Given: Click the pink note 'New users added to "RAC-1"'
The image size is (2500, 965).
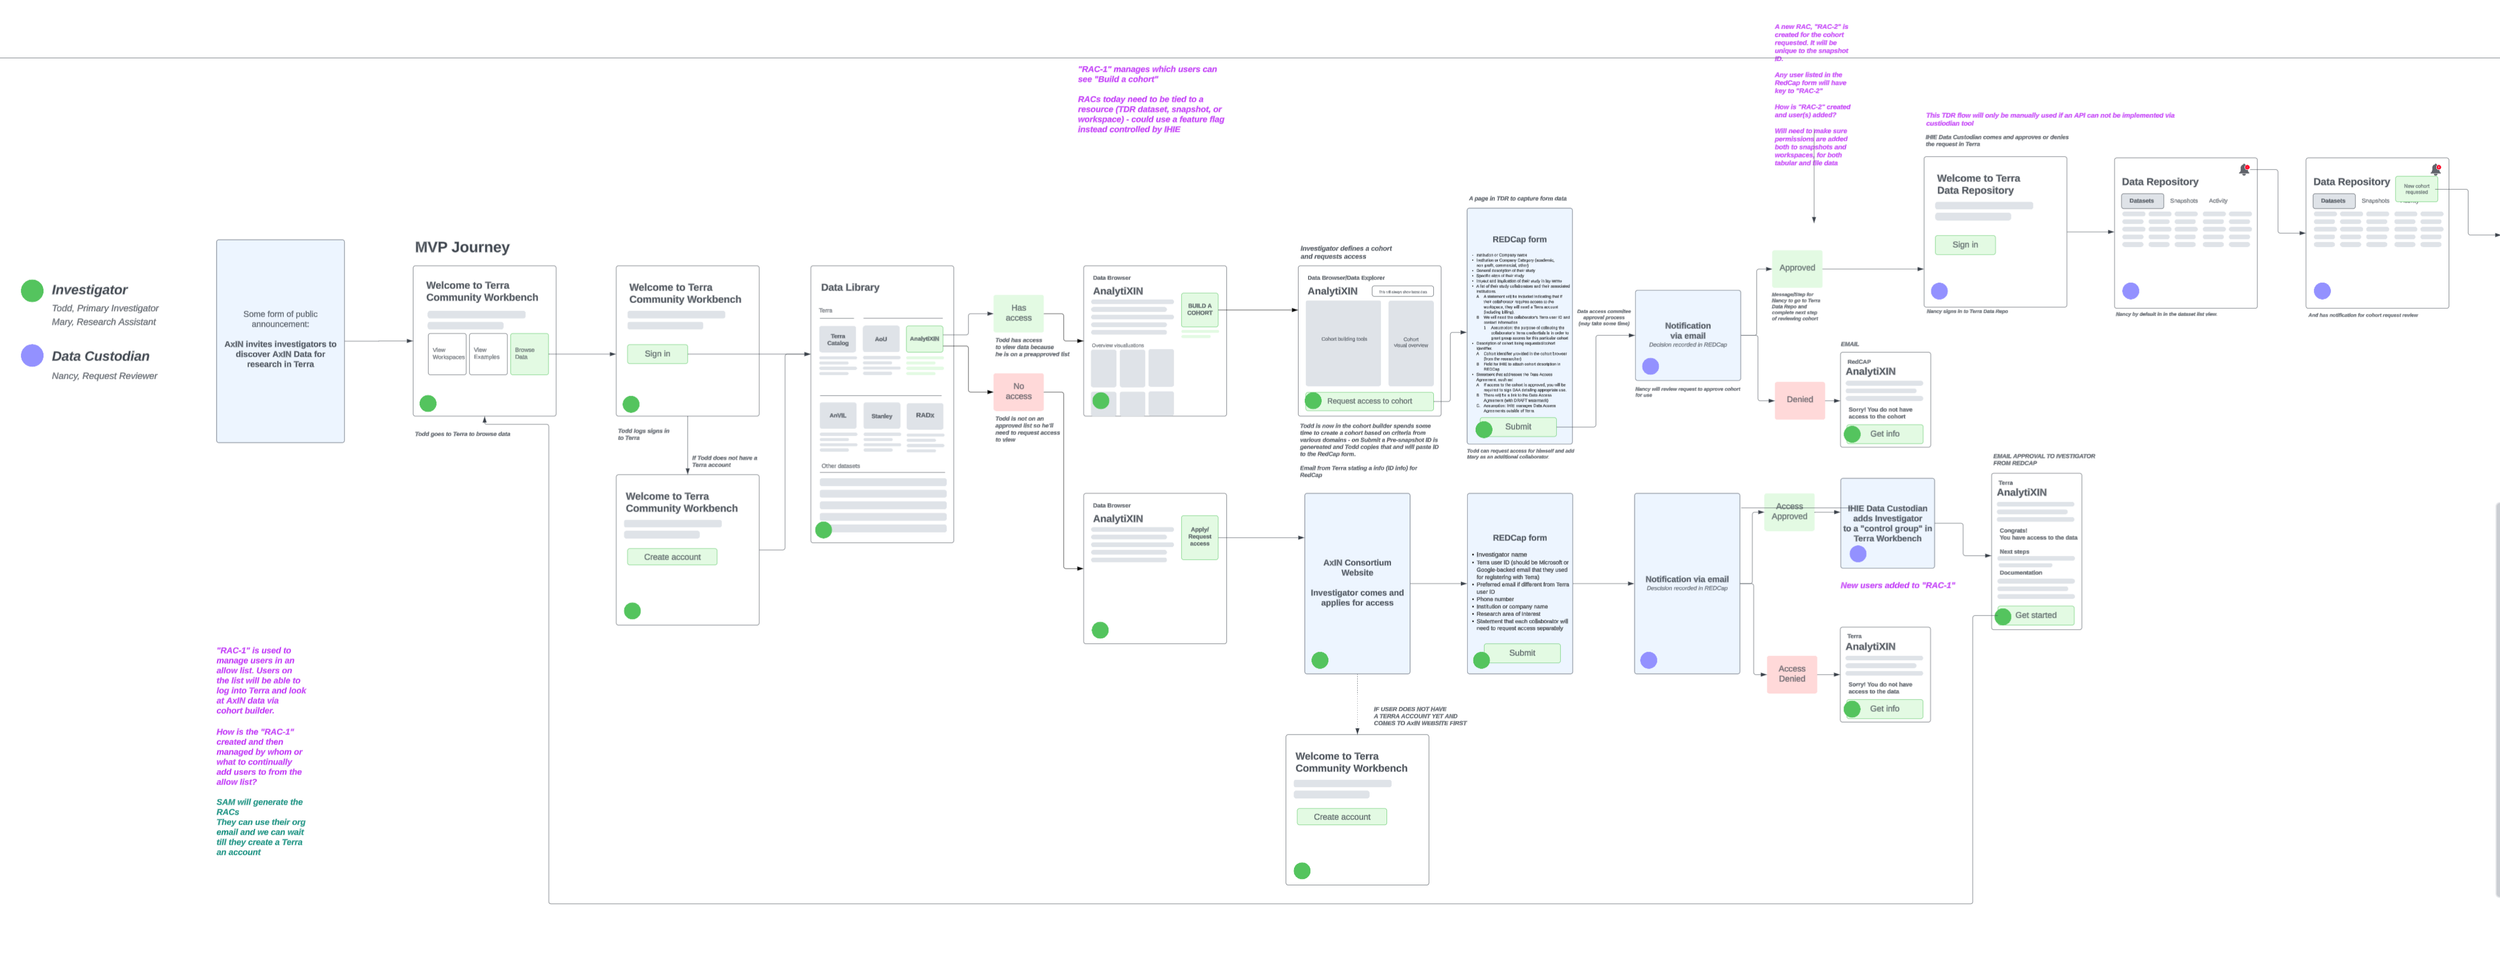Looking at the screenshot, I should [1897, 586].
